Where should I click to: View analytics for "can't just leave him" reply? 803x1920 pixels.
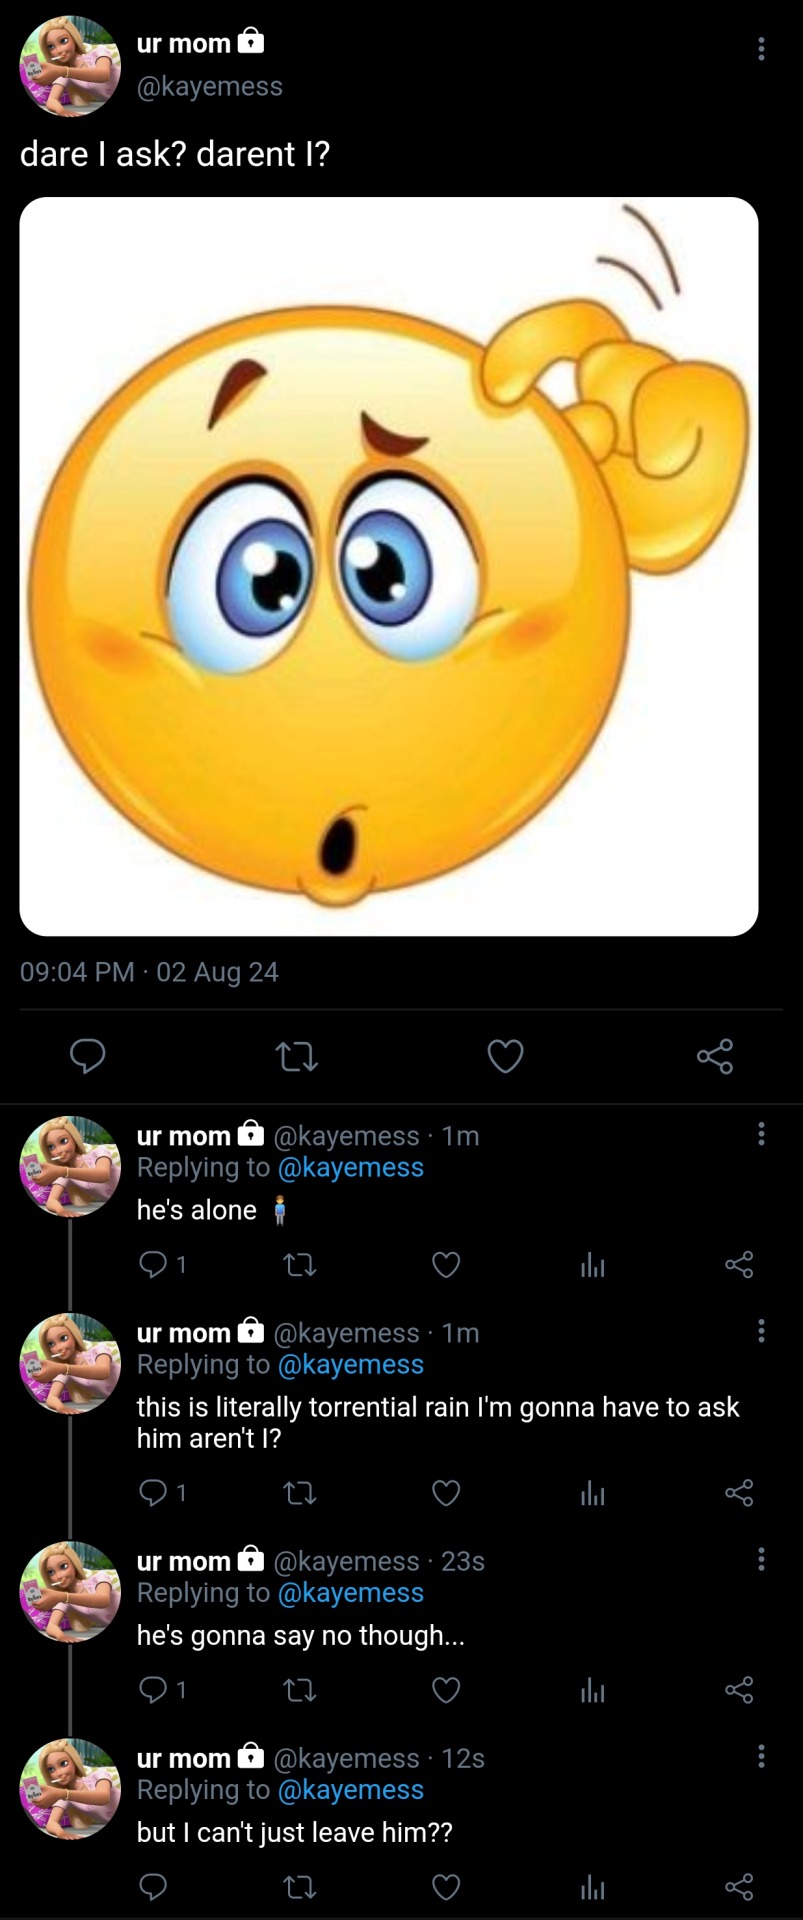coord(592,1887)
